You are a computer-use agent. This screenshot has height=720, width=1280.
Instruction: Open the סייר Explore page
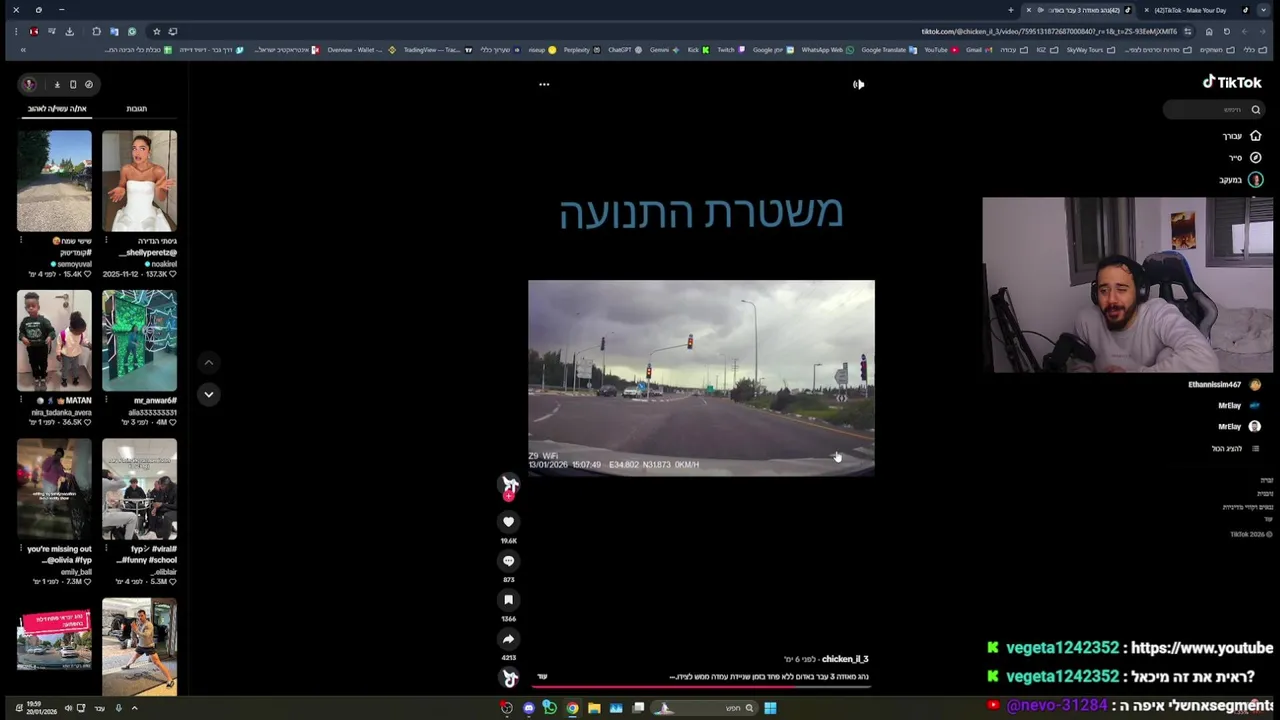click(1244, 158)
